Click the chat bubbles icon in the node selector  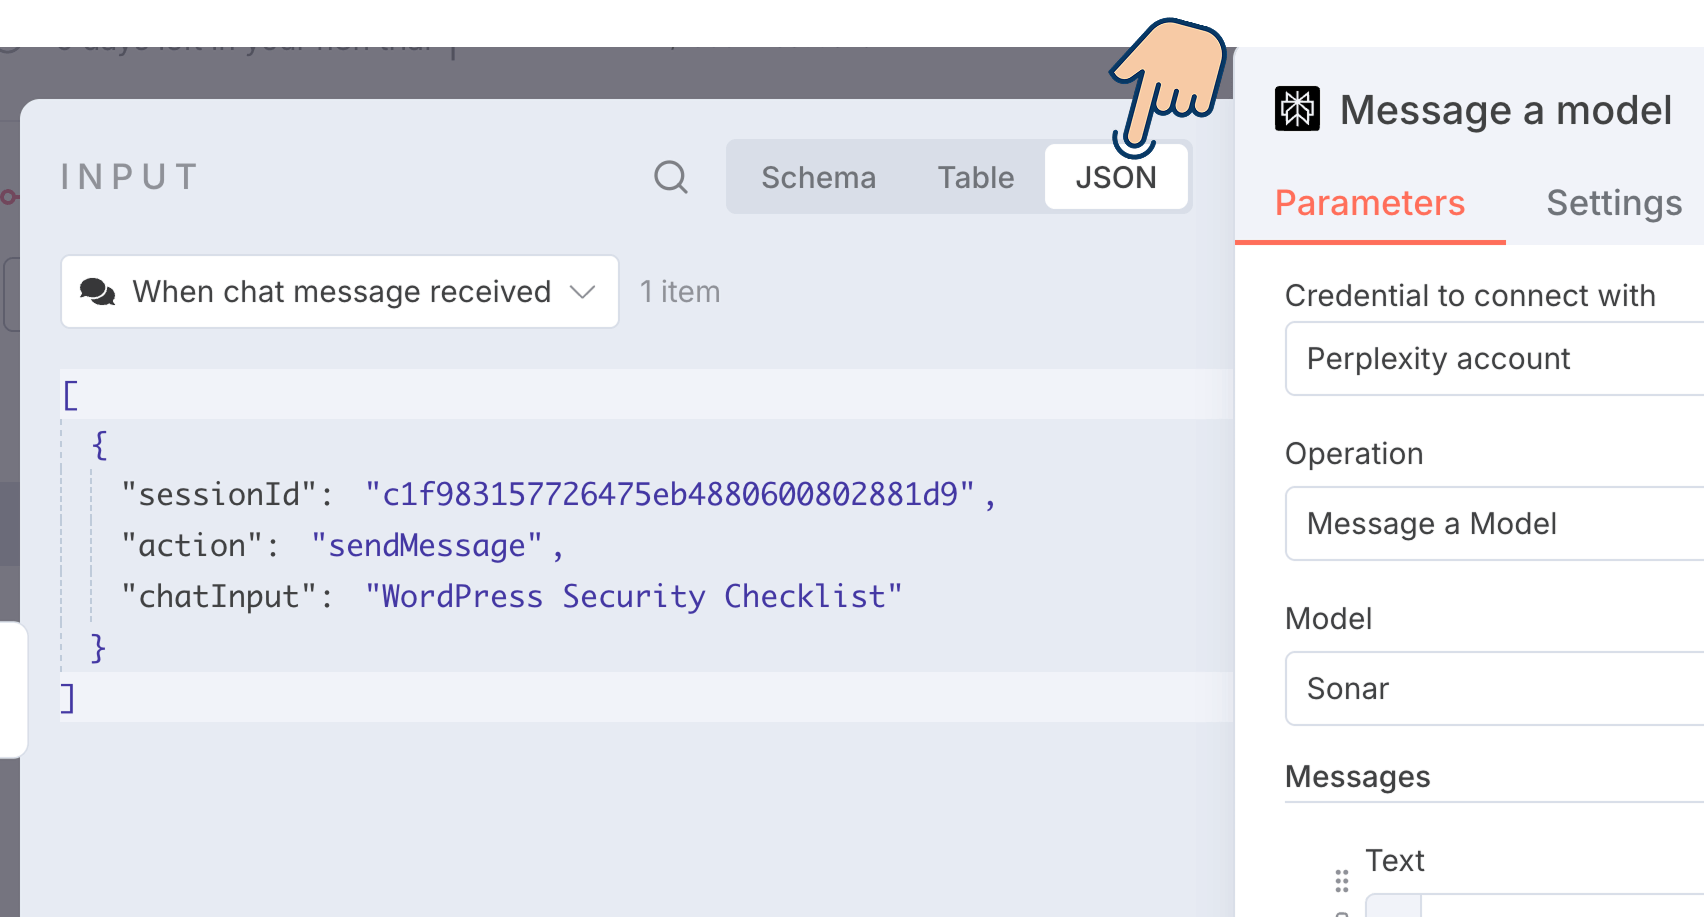pos(98,292)
